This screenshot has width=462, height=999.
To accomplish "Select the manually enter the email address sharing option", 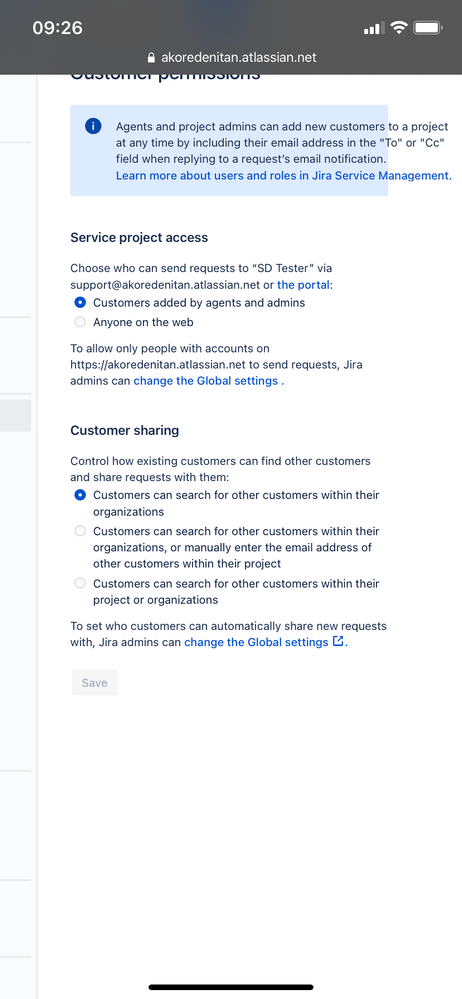I will point(80,531).
